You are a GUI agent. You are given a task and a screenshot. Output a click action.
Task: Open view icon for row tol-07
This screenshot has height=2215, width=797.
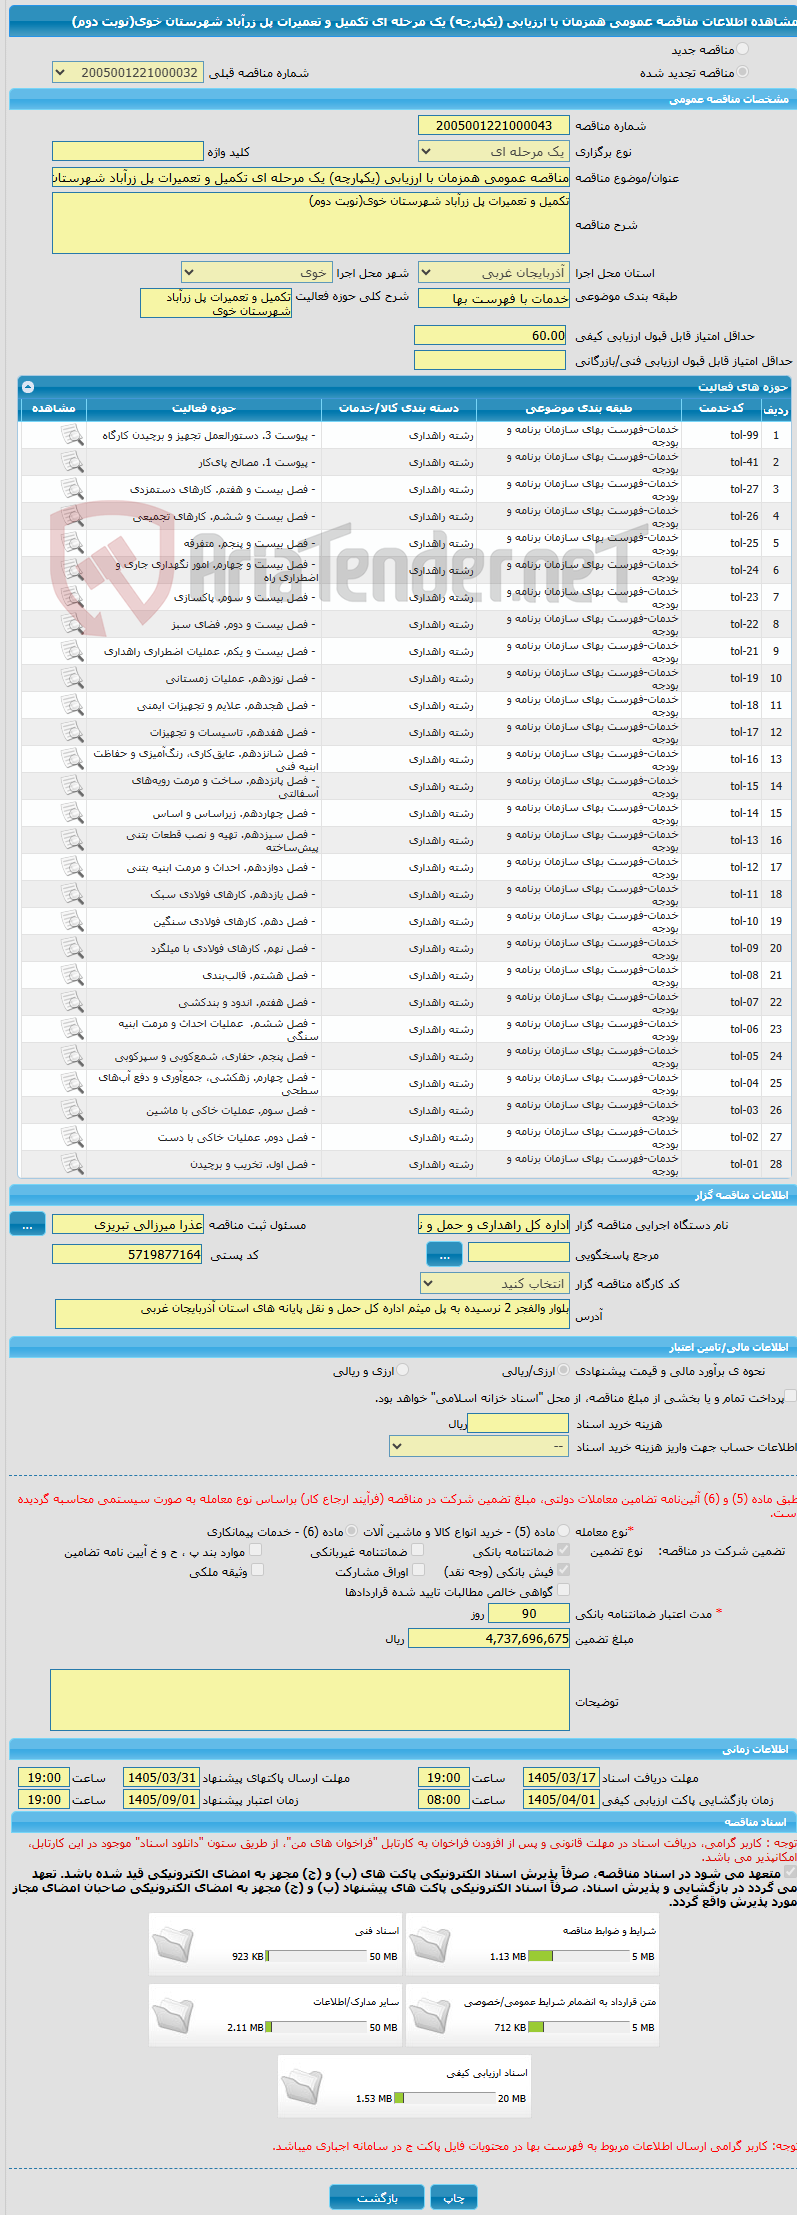72,1002
